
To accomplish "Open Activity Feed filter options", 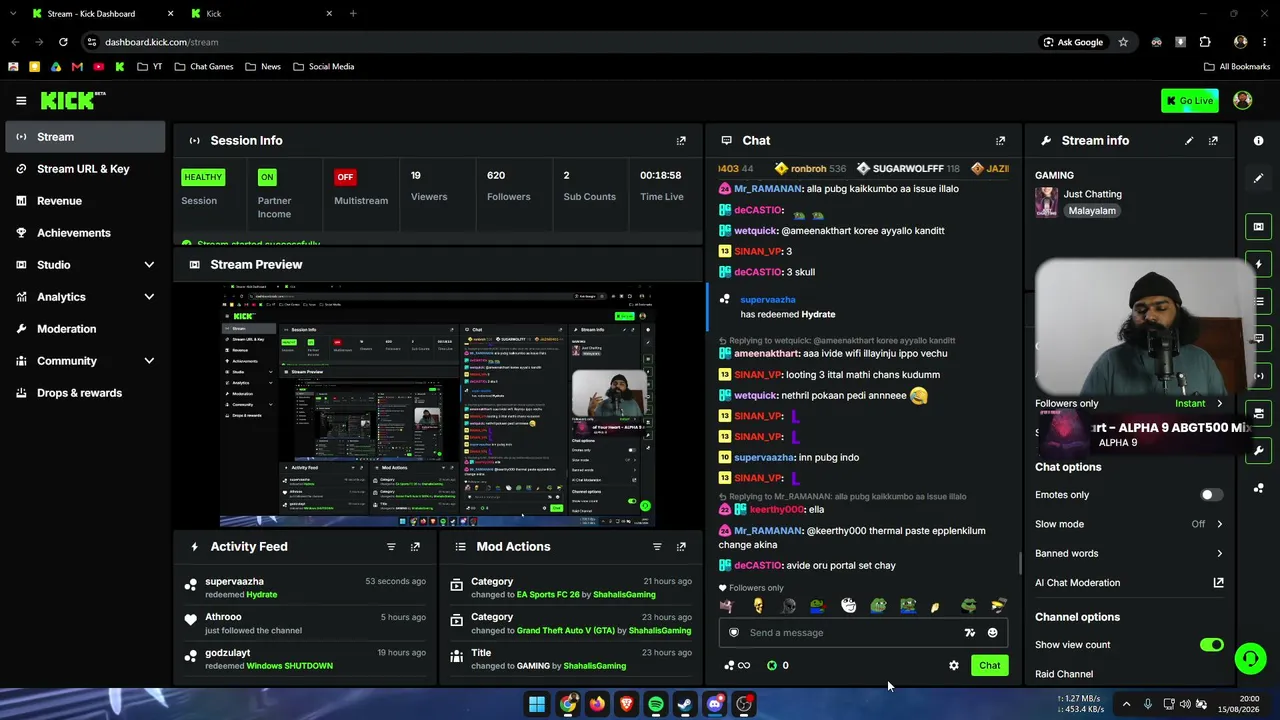I will 391,547.
